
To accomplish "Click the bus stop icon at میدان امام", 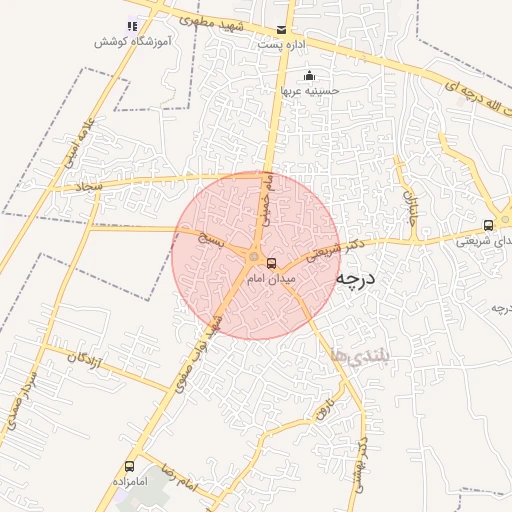I will coord(272,263).
